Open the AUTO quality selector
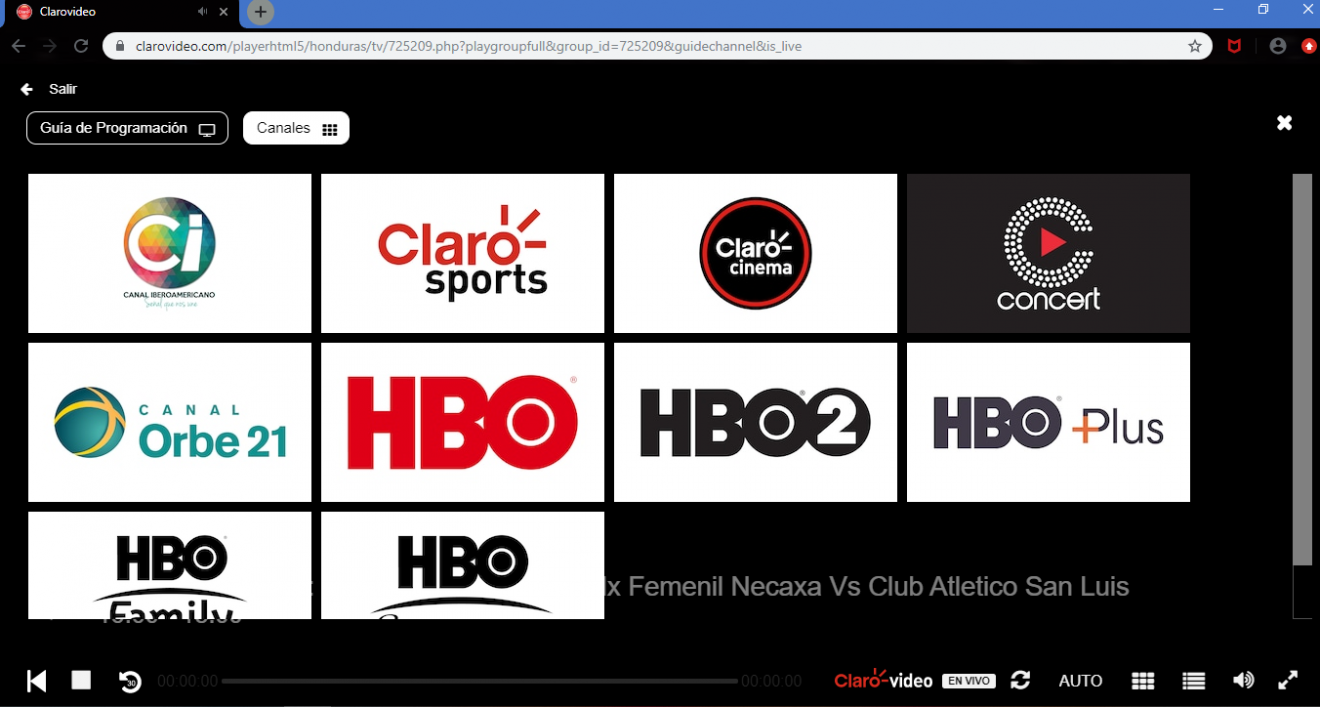This screenshot has width=1320, height=707. (x=1080, y=681)
